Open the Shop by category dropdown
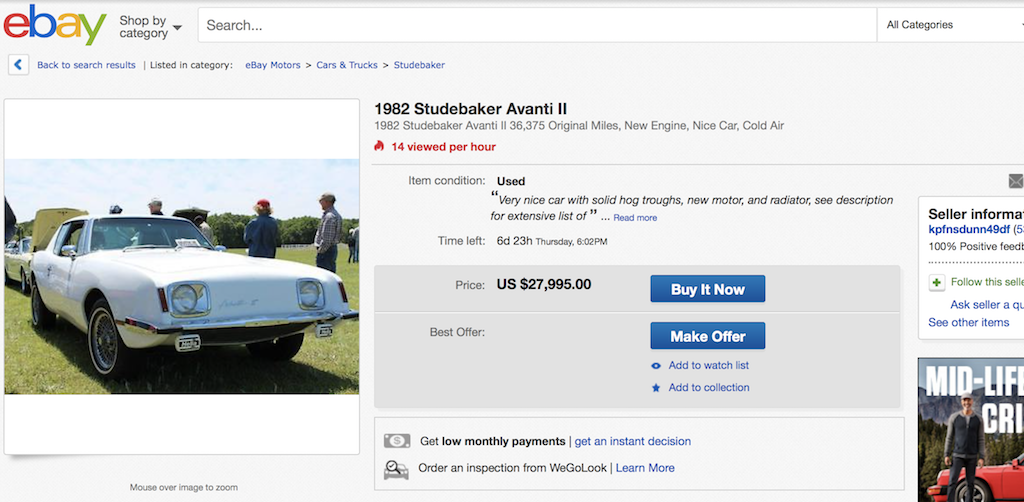This screenshot has width=1024, height=502. pos(150,26)
